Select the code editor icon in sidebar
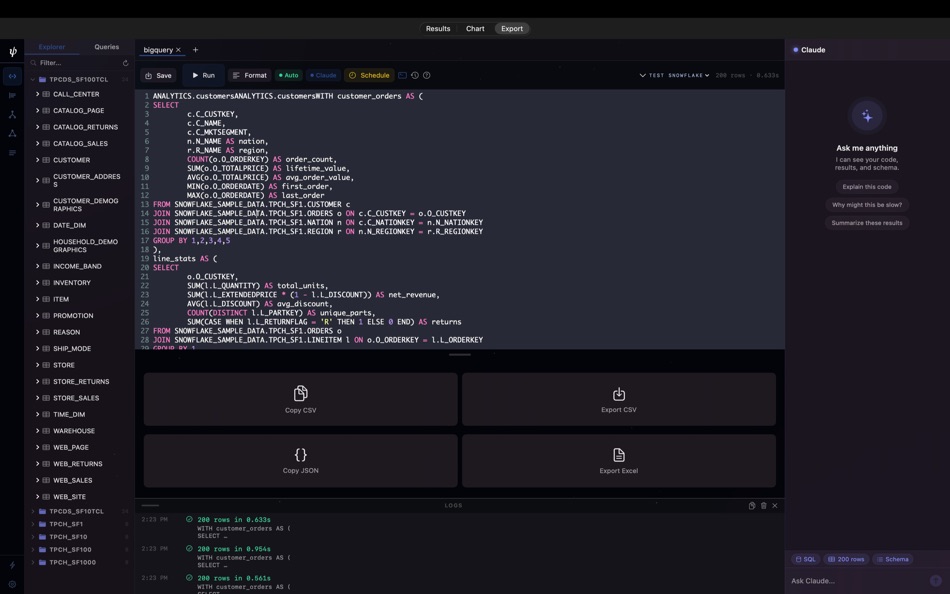 pyautogui.click(x=12, y=75)
